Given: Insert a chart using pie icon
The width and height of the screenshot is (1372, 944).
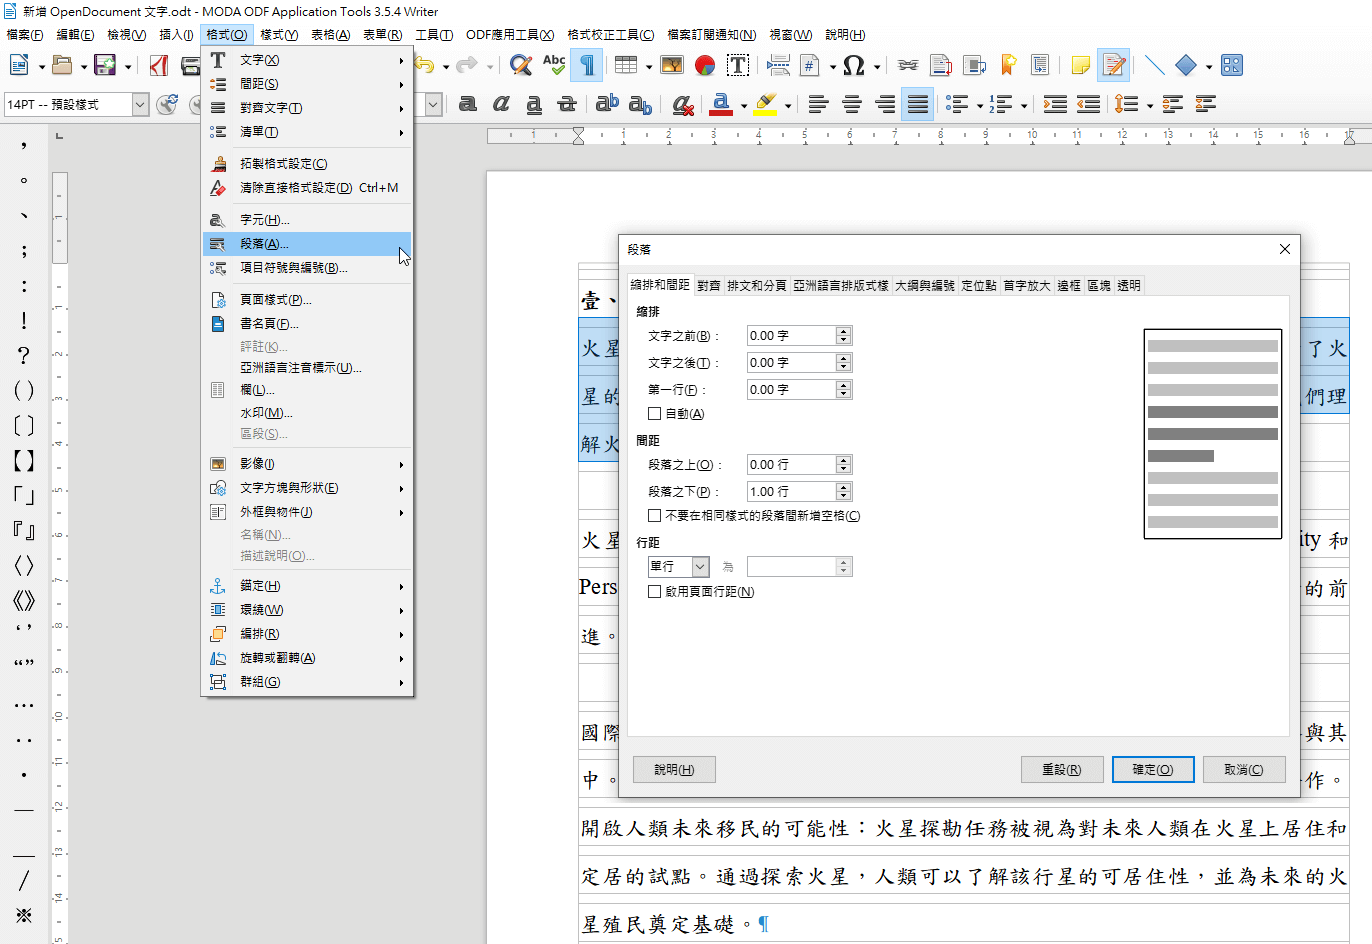Looking at the screenshot, I should pos(705,66).
